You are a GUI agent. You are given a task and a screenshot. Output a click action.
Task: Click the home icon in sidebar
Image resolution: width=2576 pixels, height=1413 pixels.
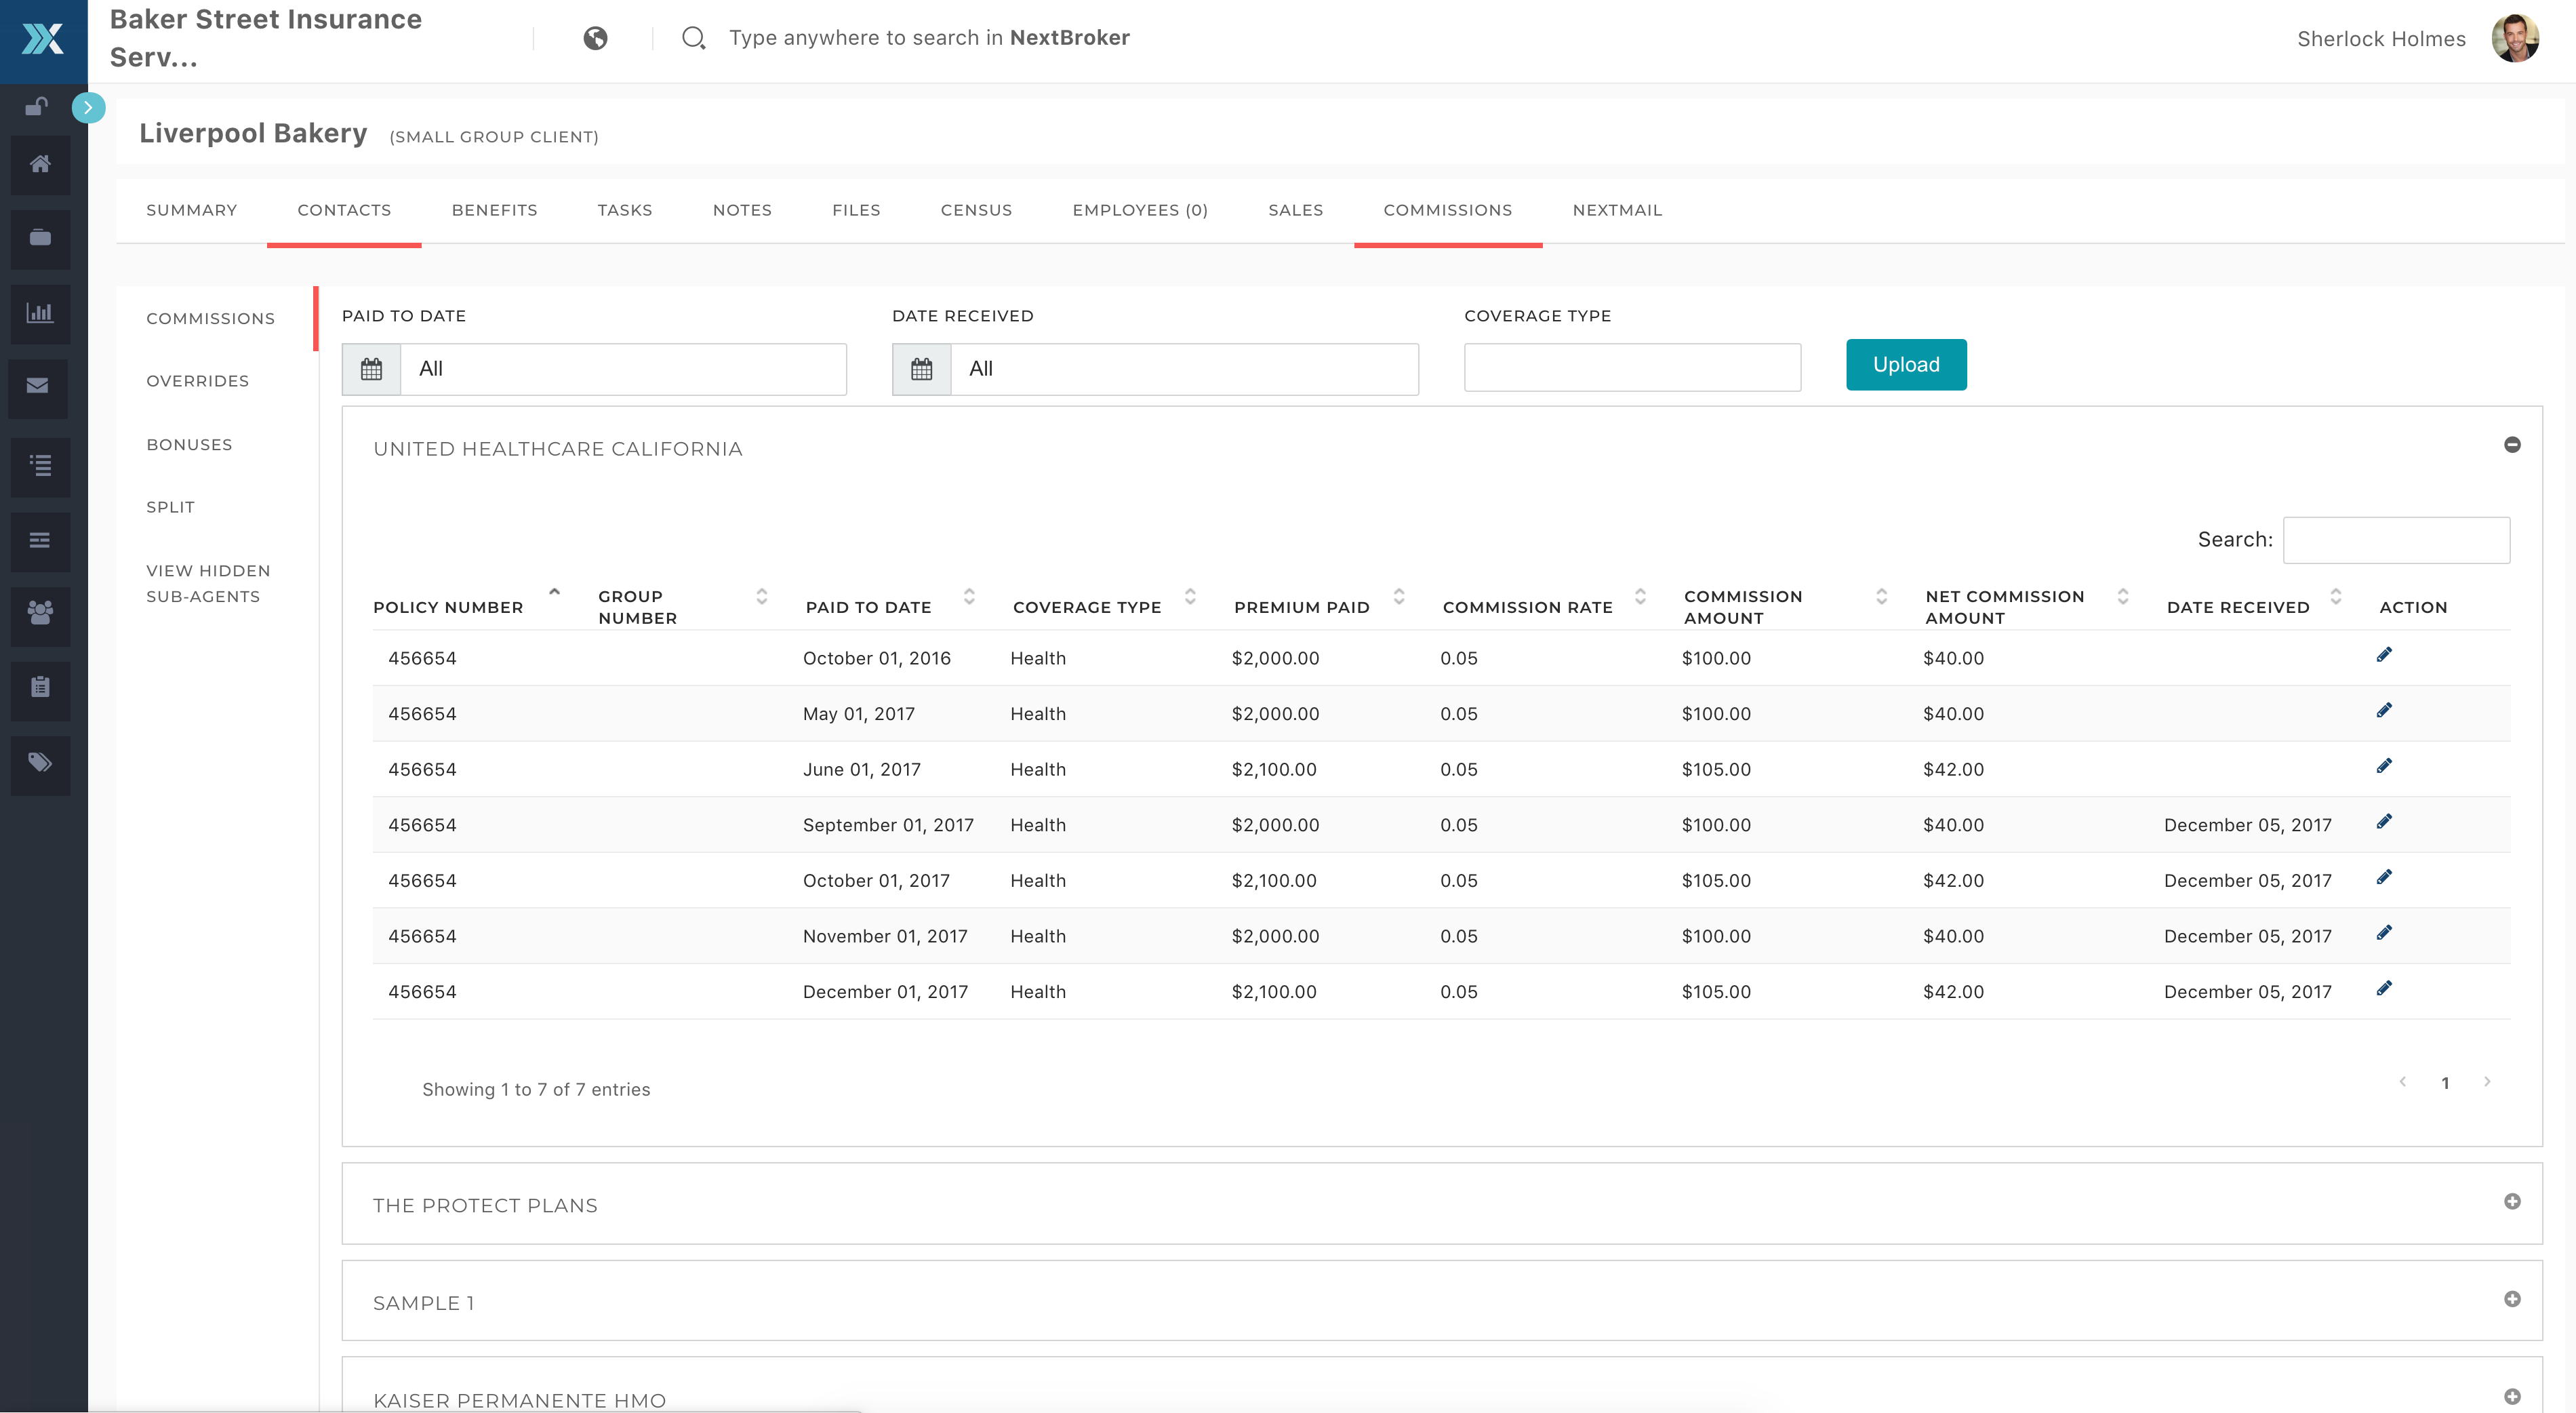40,164
